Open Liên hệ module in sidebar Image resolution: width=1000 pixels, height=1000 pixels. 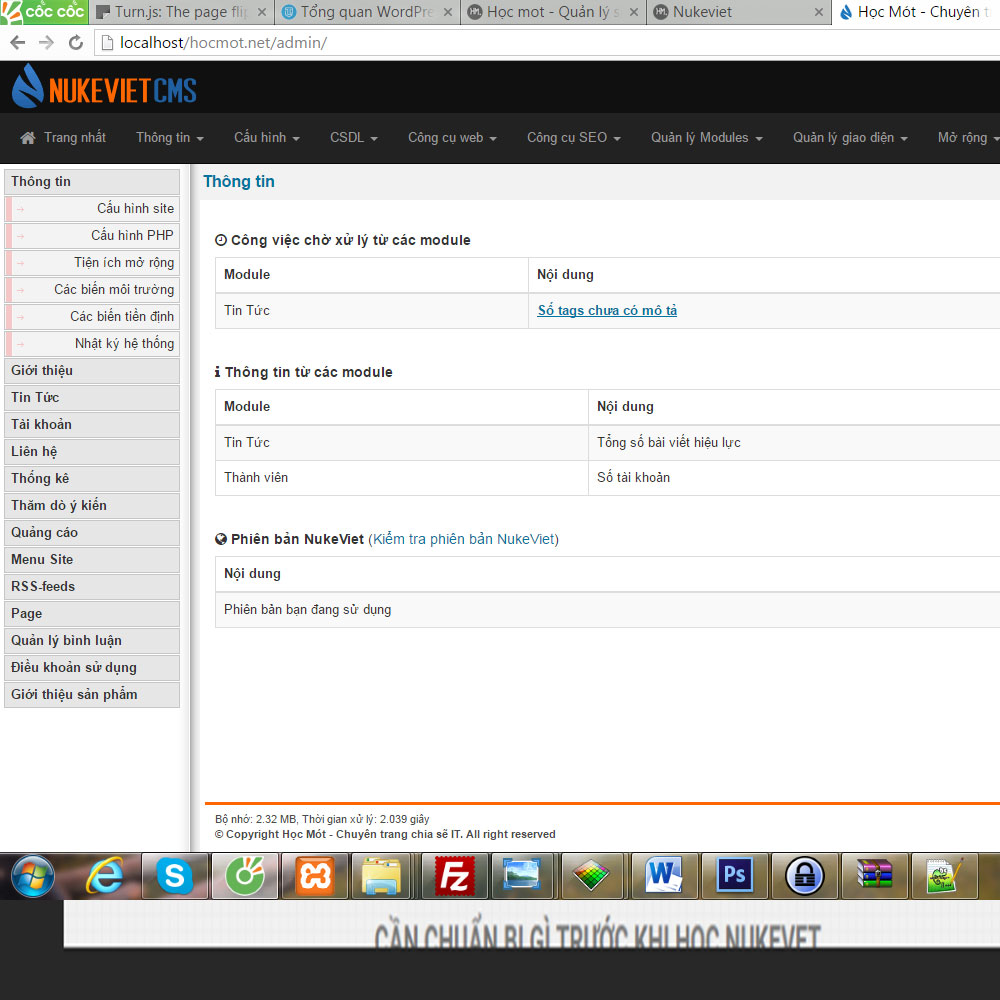pyautogui.click(x=92, y=452)
